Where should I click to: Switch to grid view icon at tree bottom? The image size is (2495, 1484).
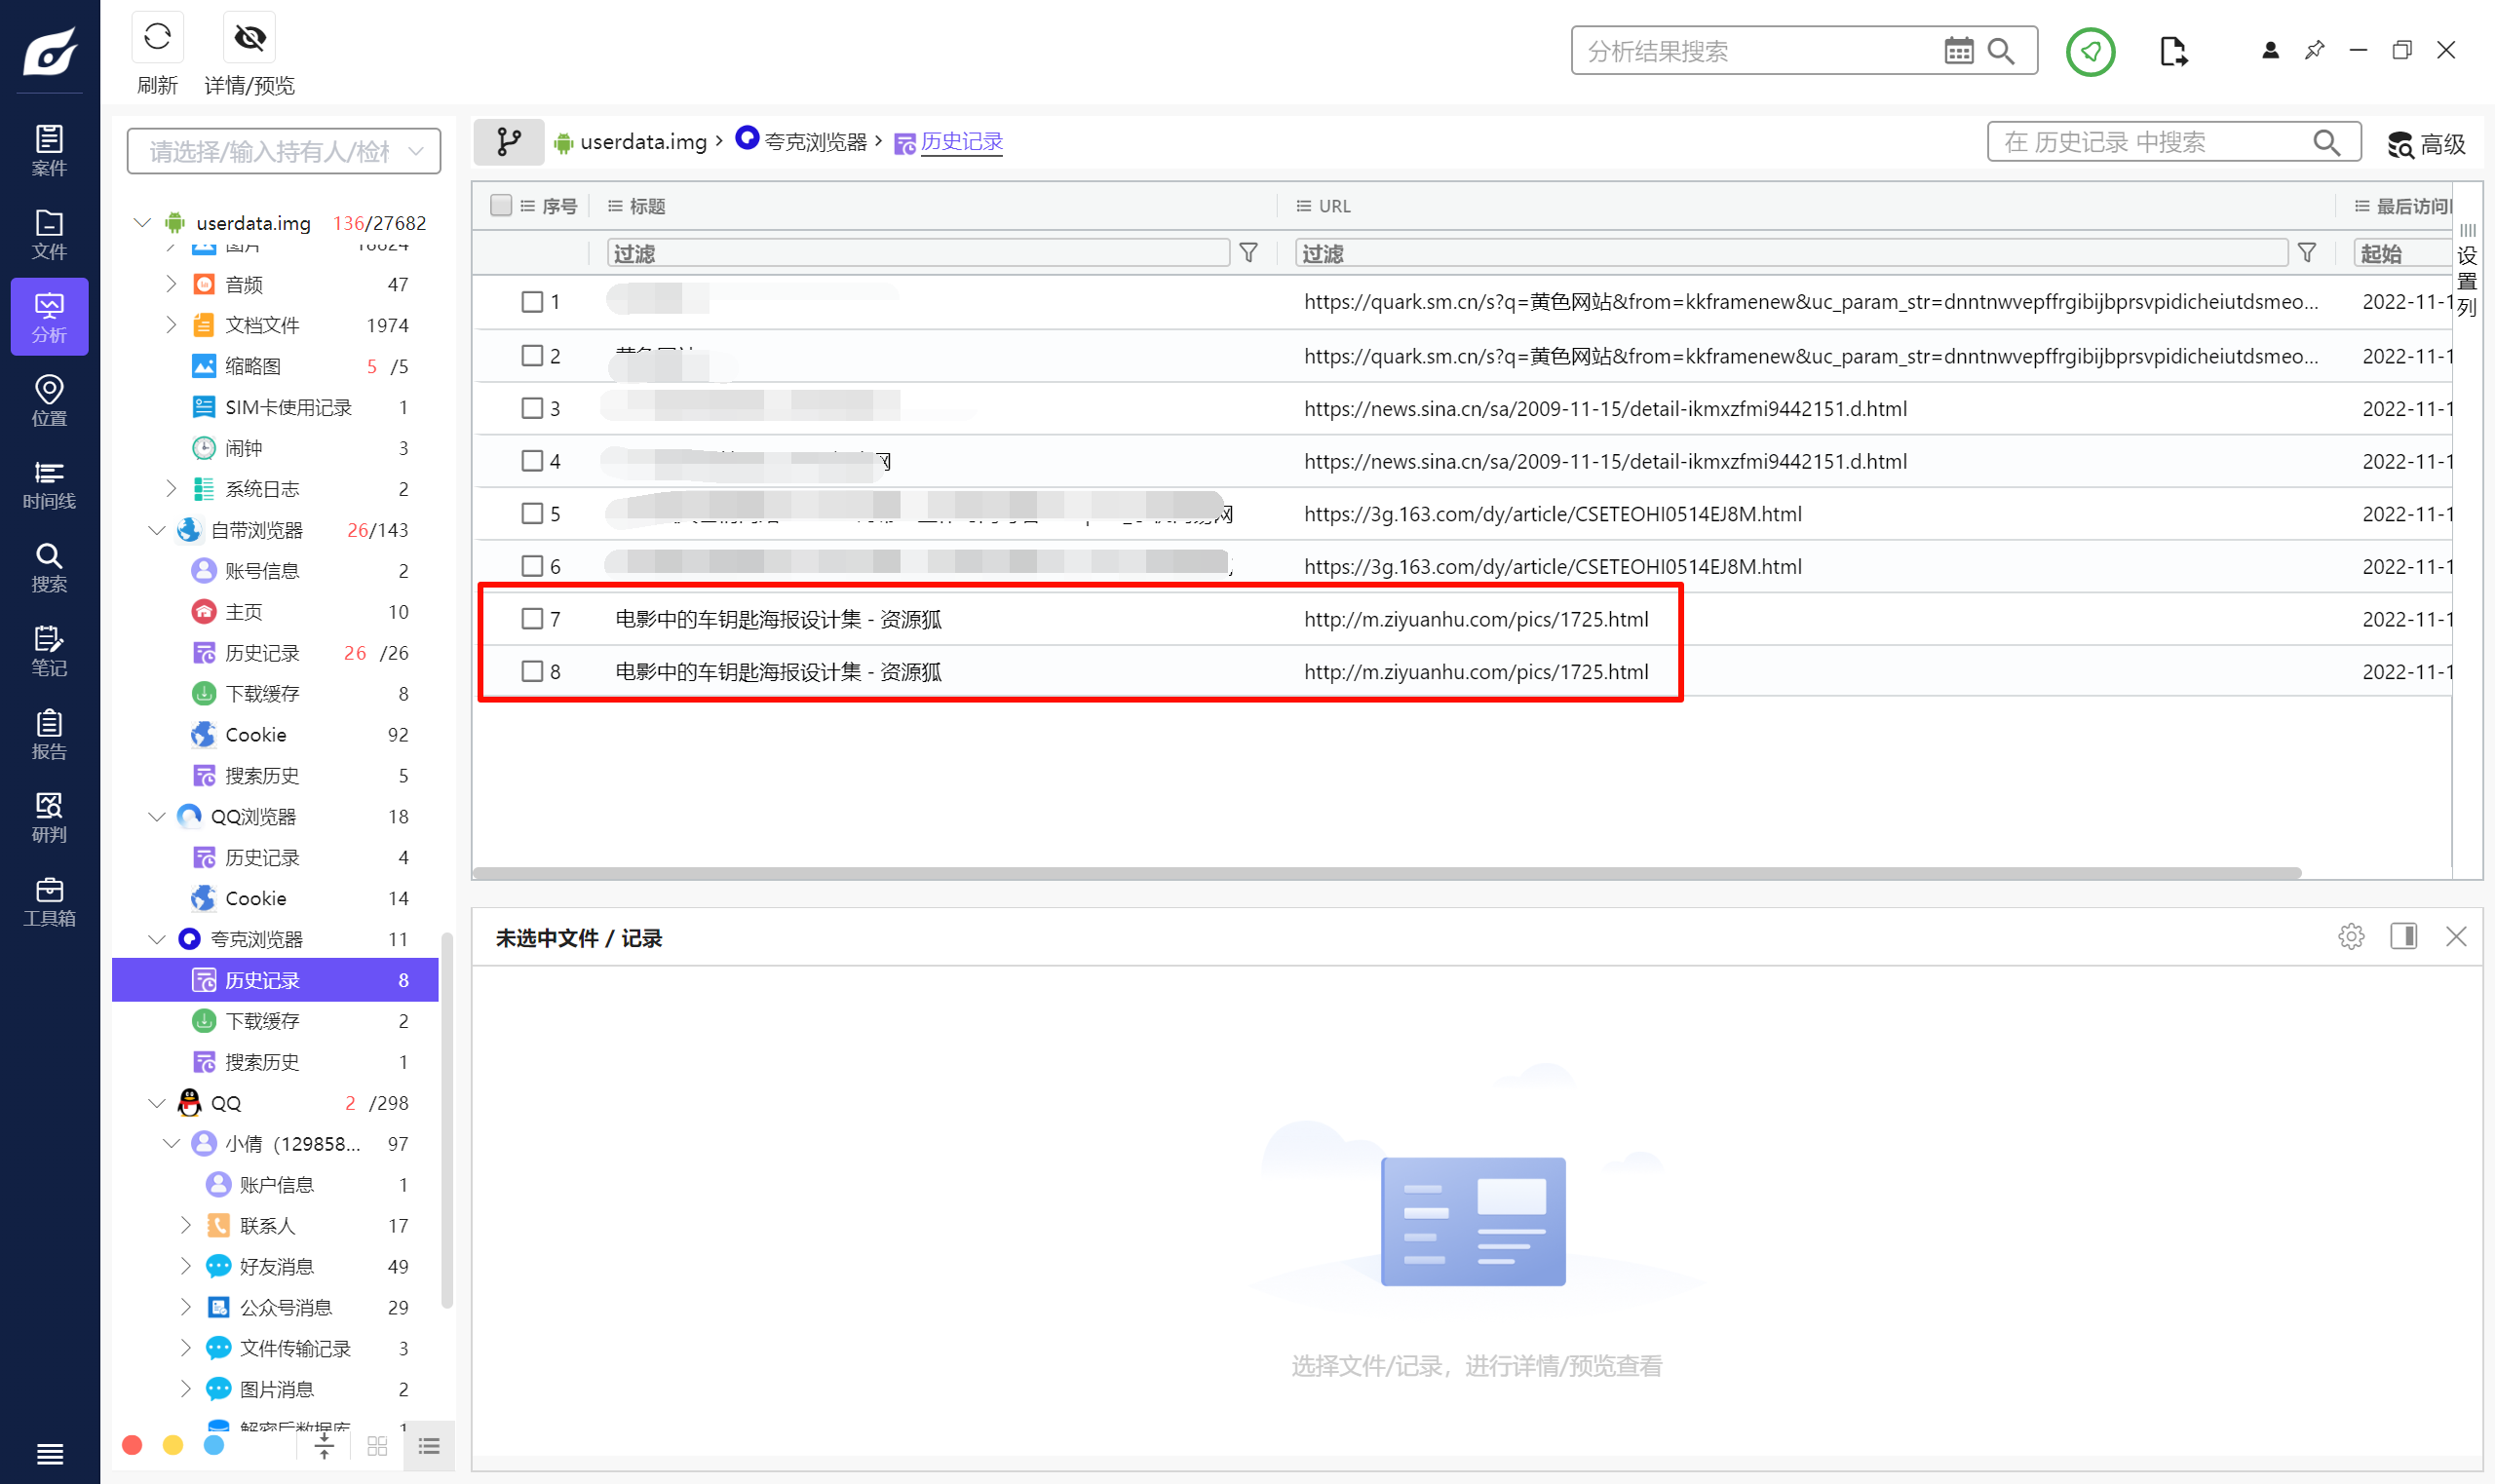click(x=377, y=1446)
